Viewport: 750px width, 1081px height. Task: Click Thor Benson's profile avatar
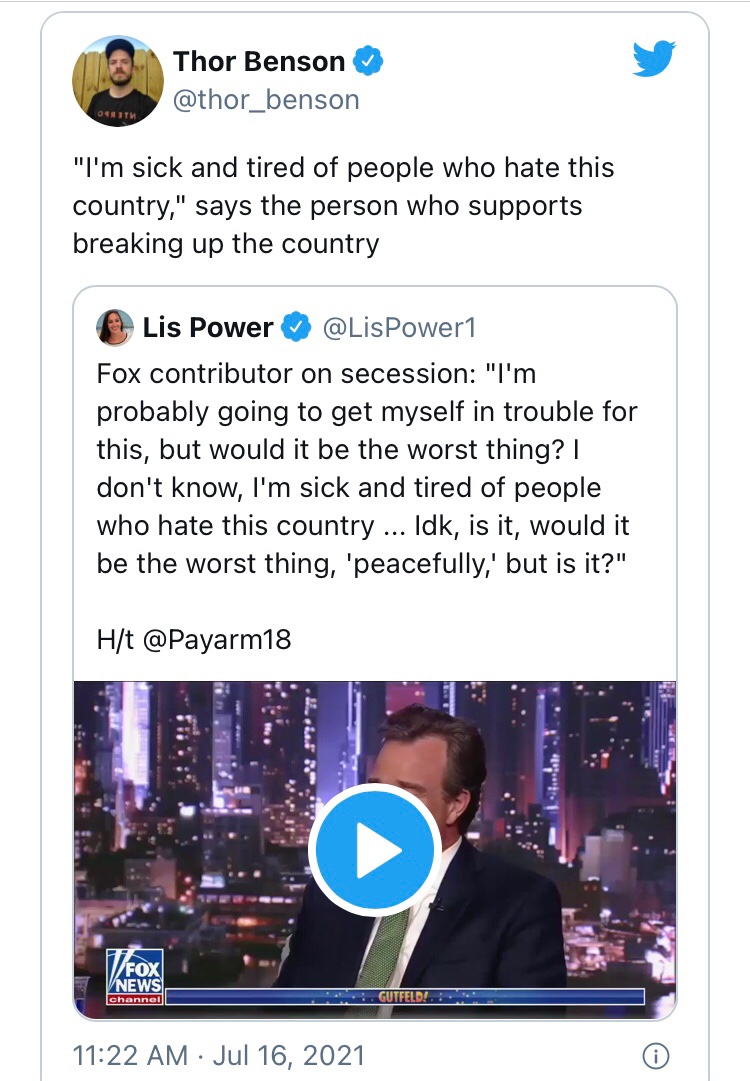click(118, 81)
